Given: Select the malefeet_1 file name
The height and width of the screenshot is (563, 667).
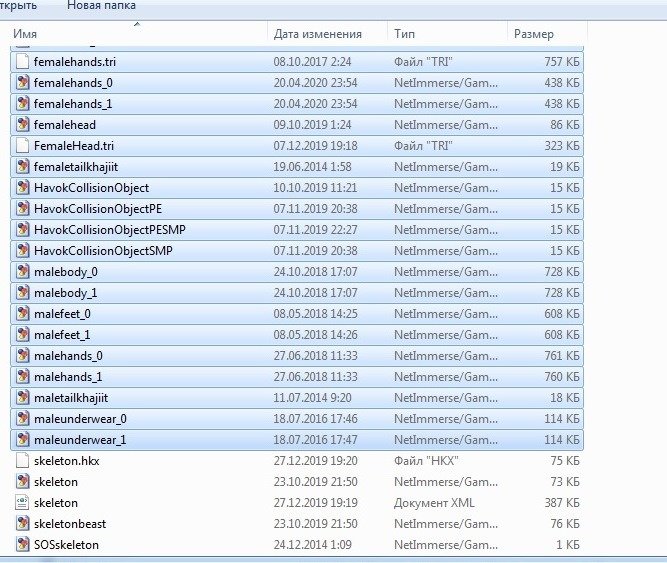Looking at the screenshot, I should pos(62,335).
